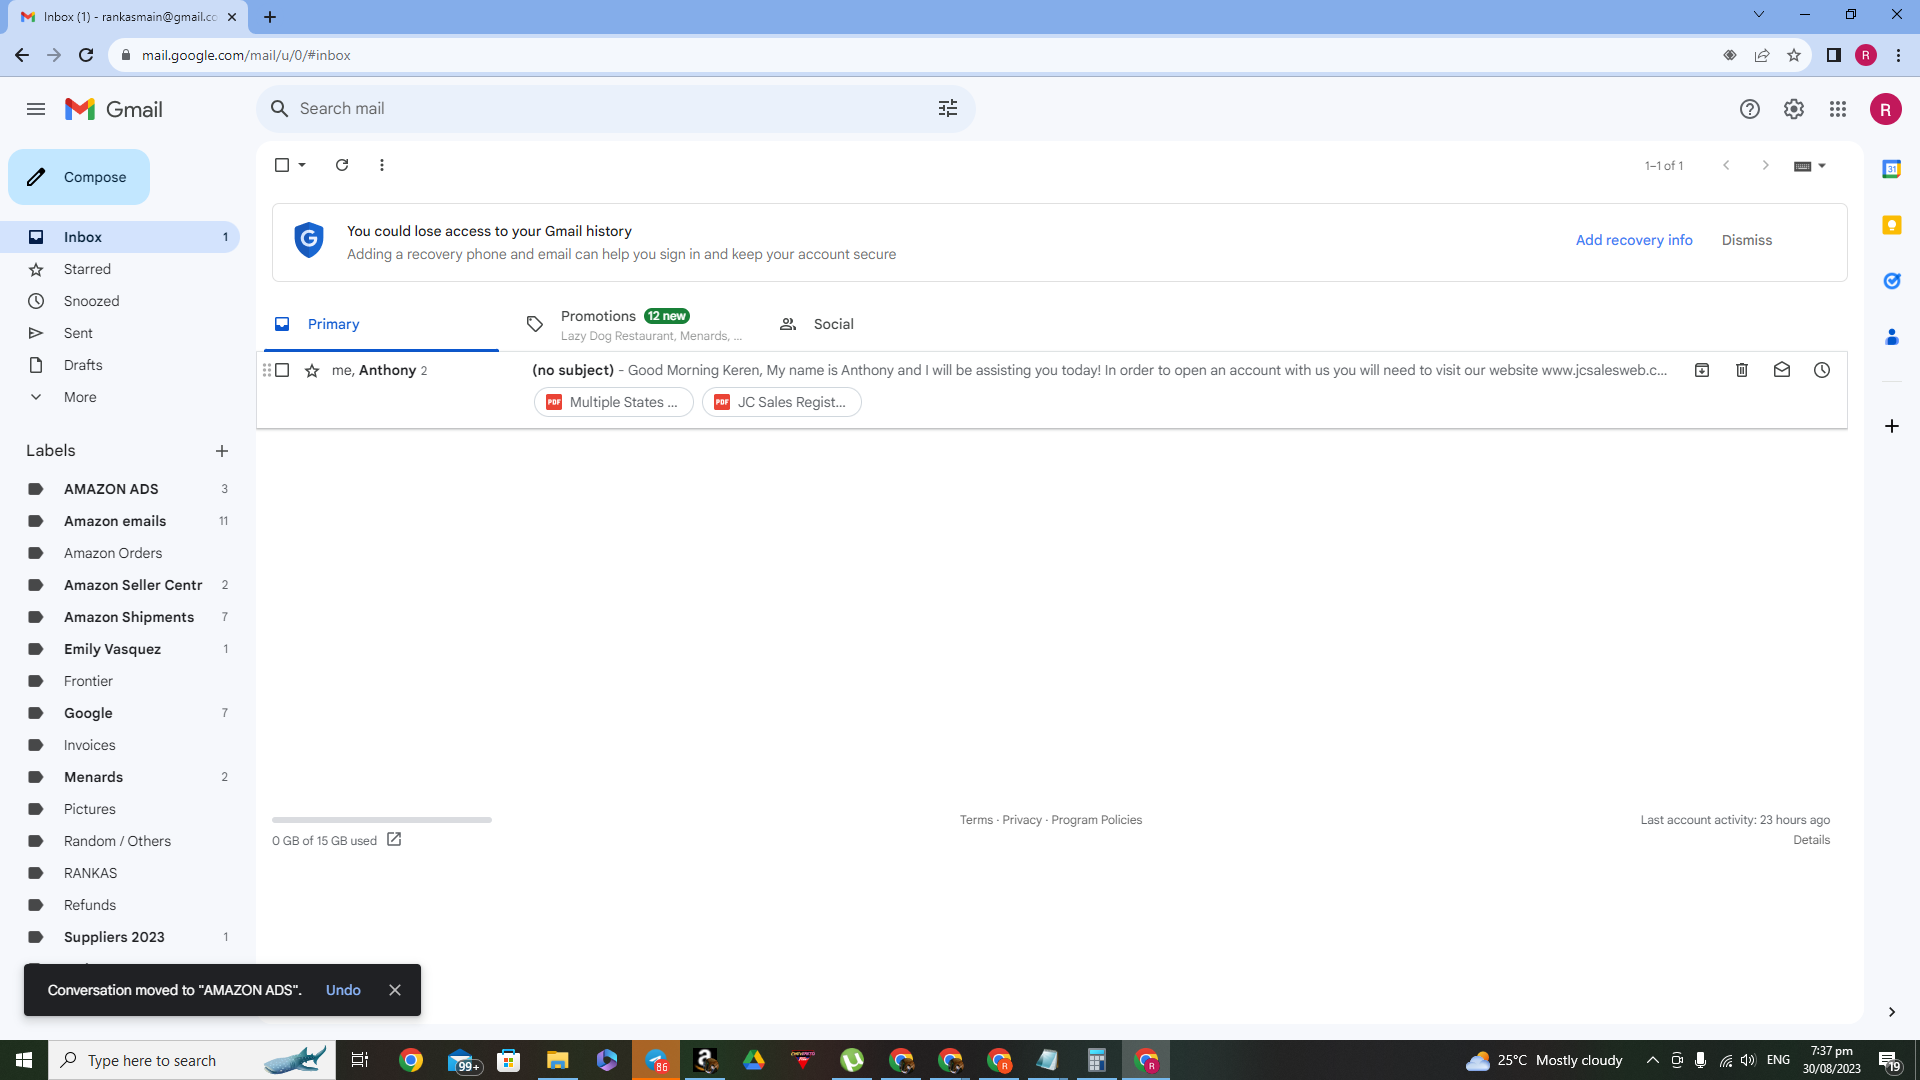1920x1080 pixels.
Task: Archive the Anthony conversation
Action: tap(1702, 370)
